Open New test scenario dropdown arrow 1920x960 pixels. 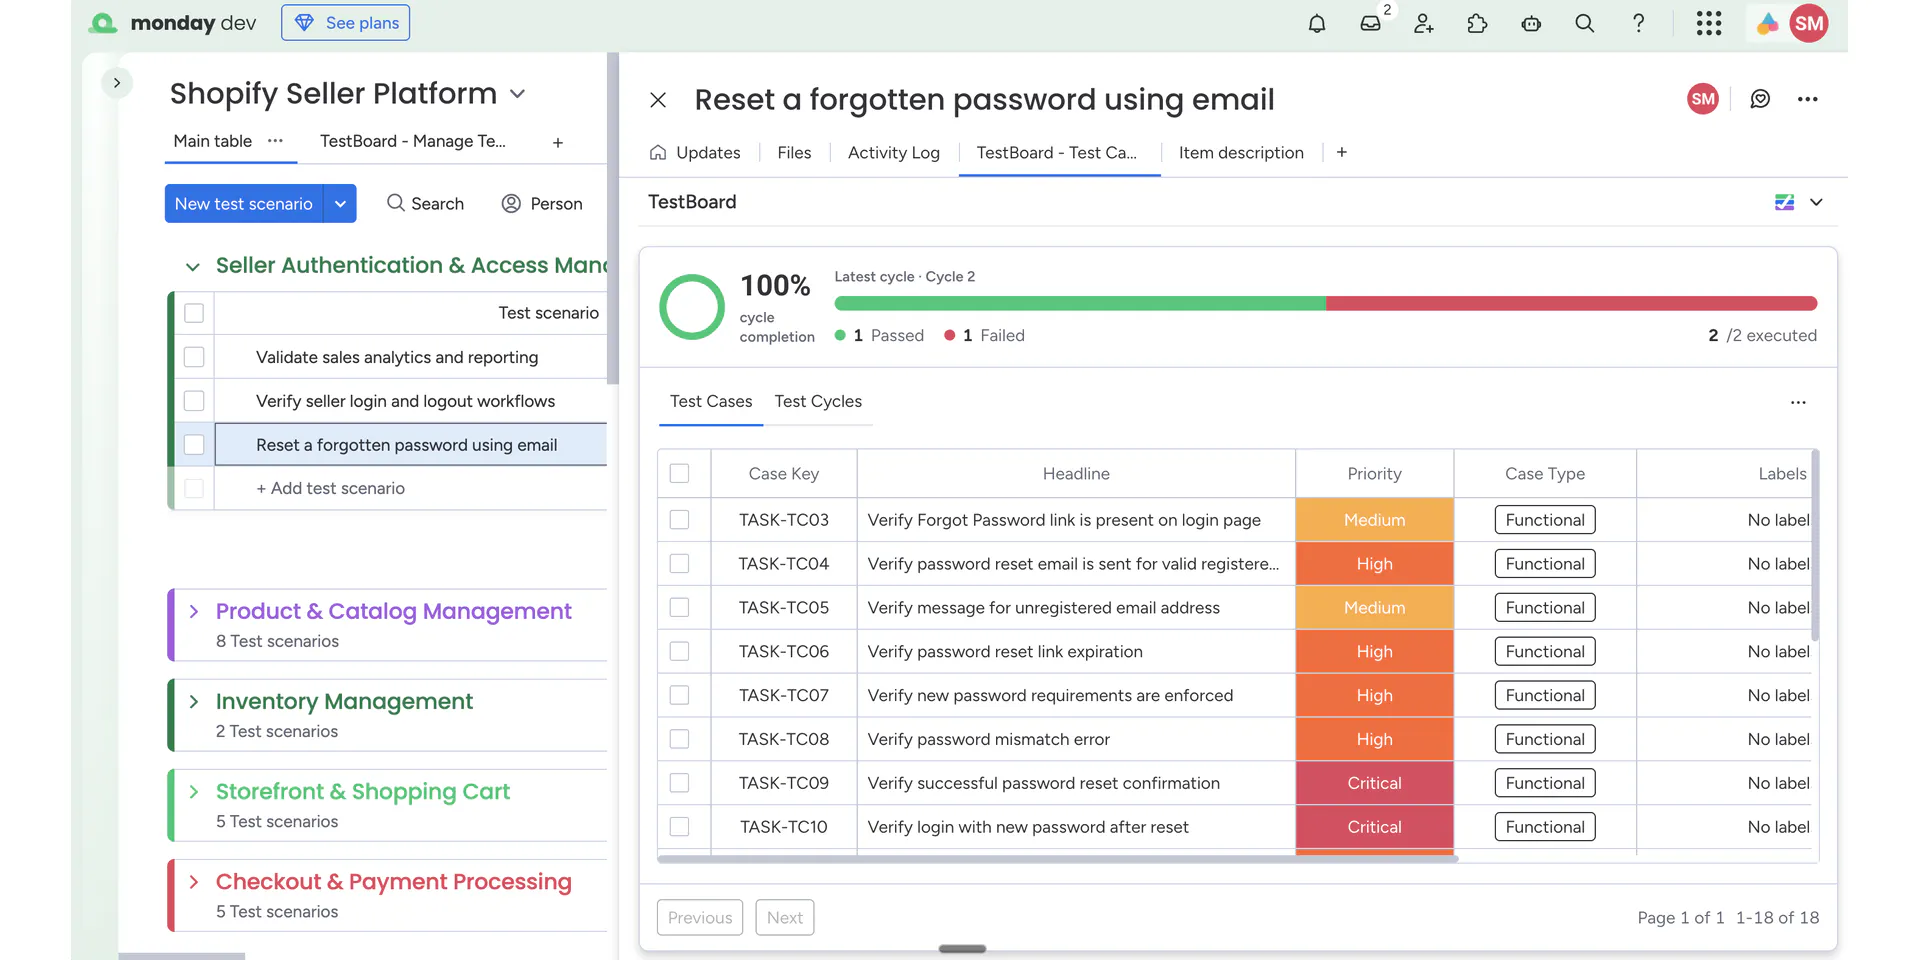click(340, 204)
